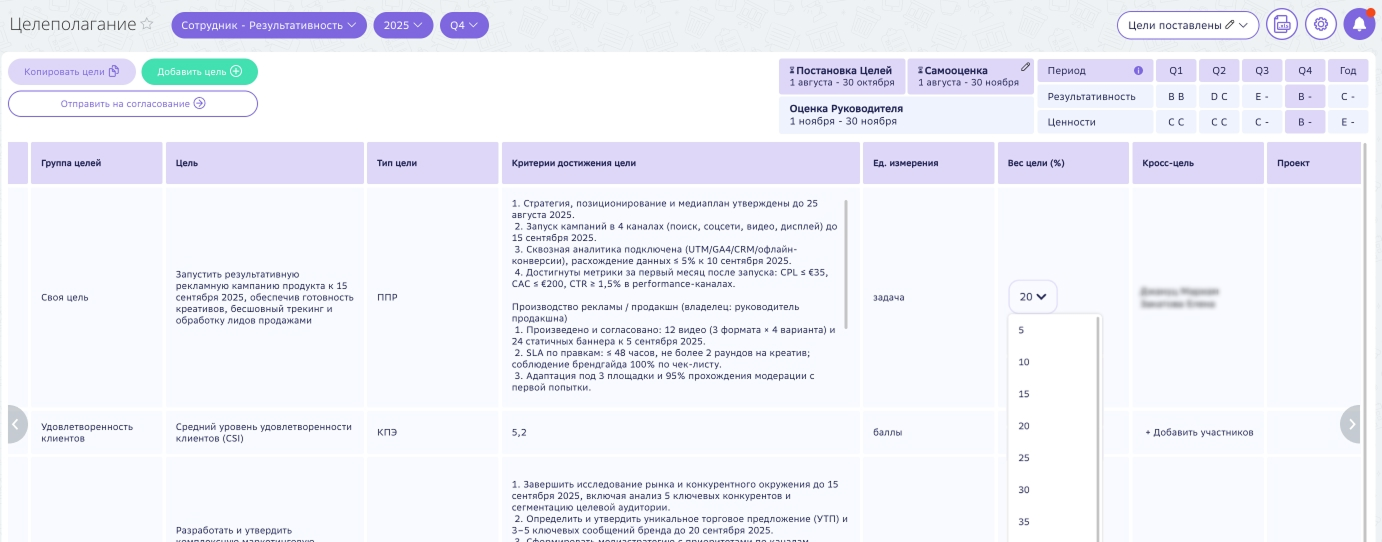Click Добавить цель button

200,71
